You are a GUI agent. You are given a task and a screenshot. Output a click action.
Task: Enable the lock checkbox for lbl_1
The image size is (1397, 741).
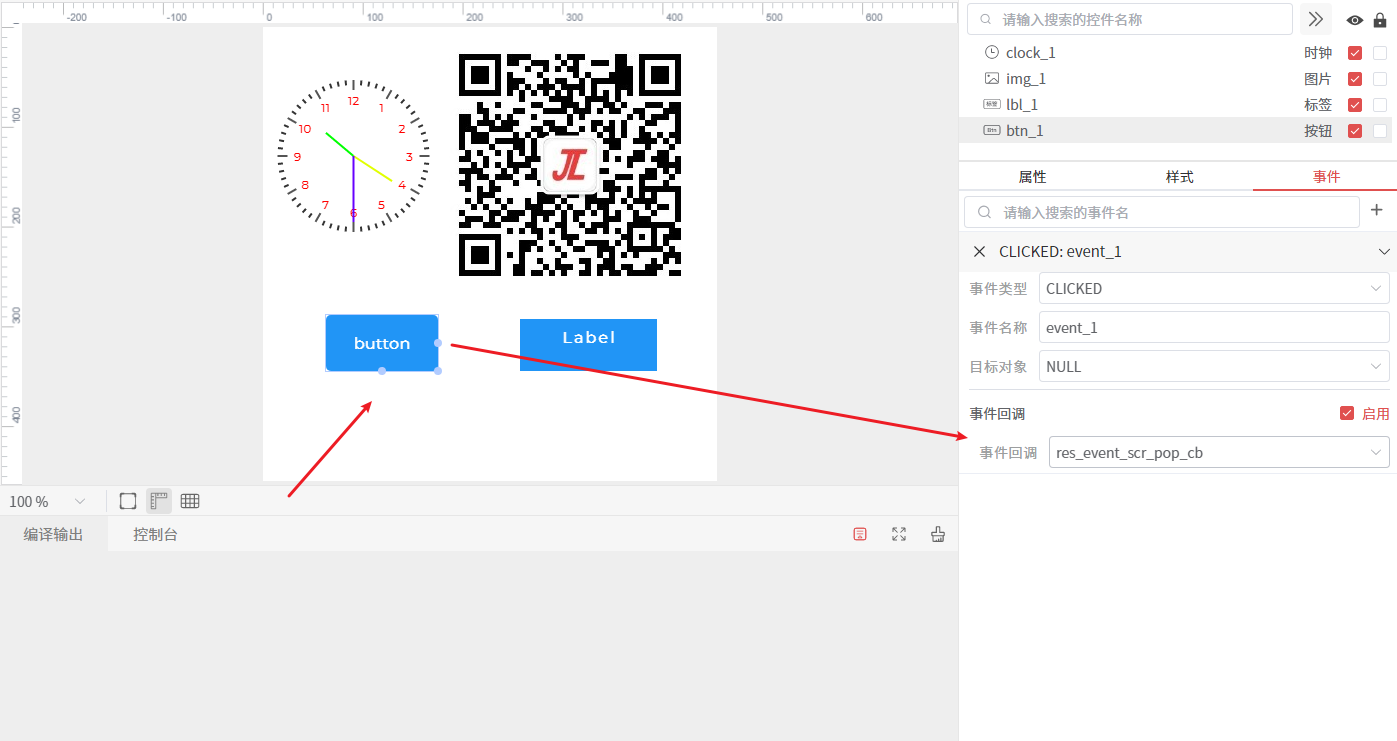pos(1380,105)
